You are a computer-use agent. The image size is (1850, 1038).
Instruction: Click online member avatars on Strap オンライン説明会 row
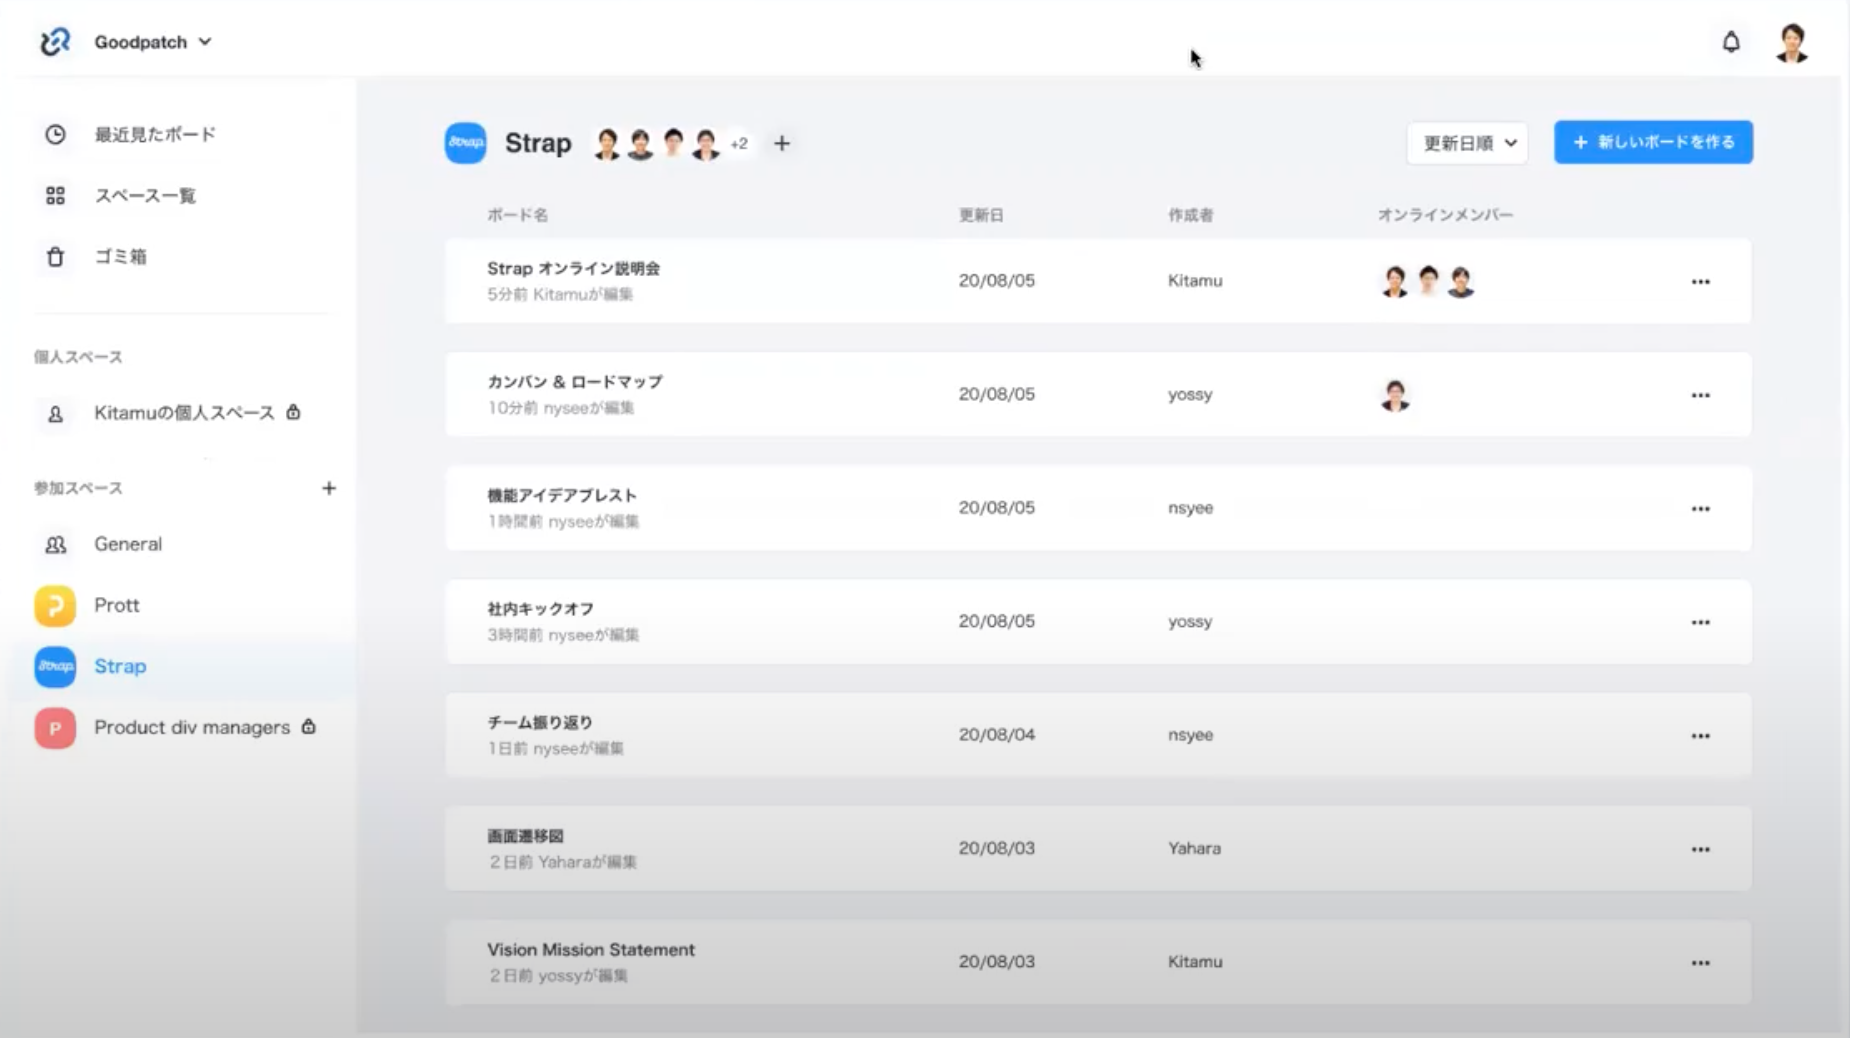point(1428,282)
